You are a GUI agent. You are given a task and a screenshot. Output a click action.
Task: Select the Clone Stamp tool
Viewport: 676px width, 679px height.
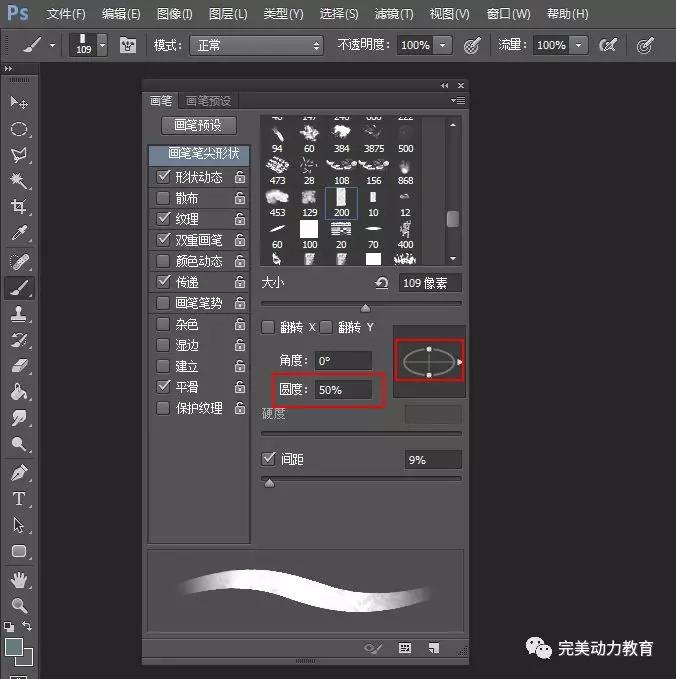tap(19, 313)
